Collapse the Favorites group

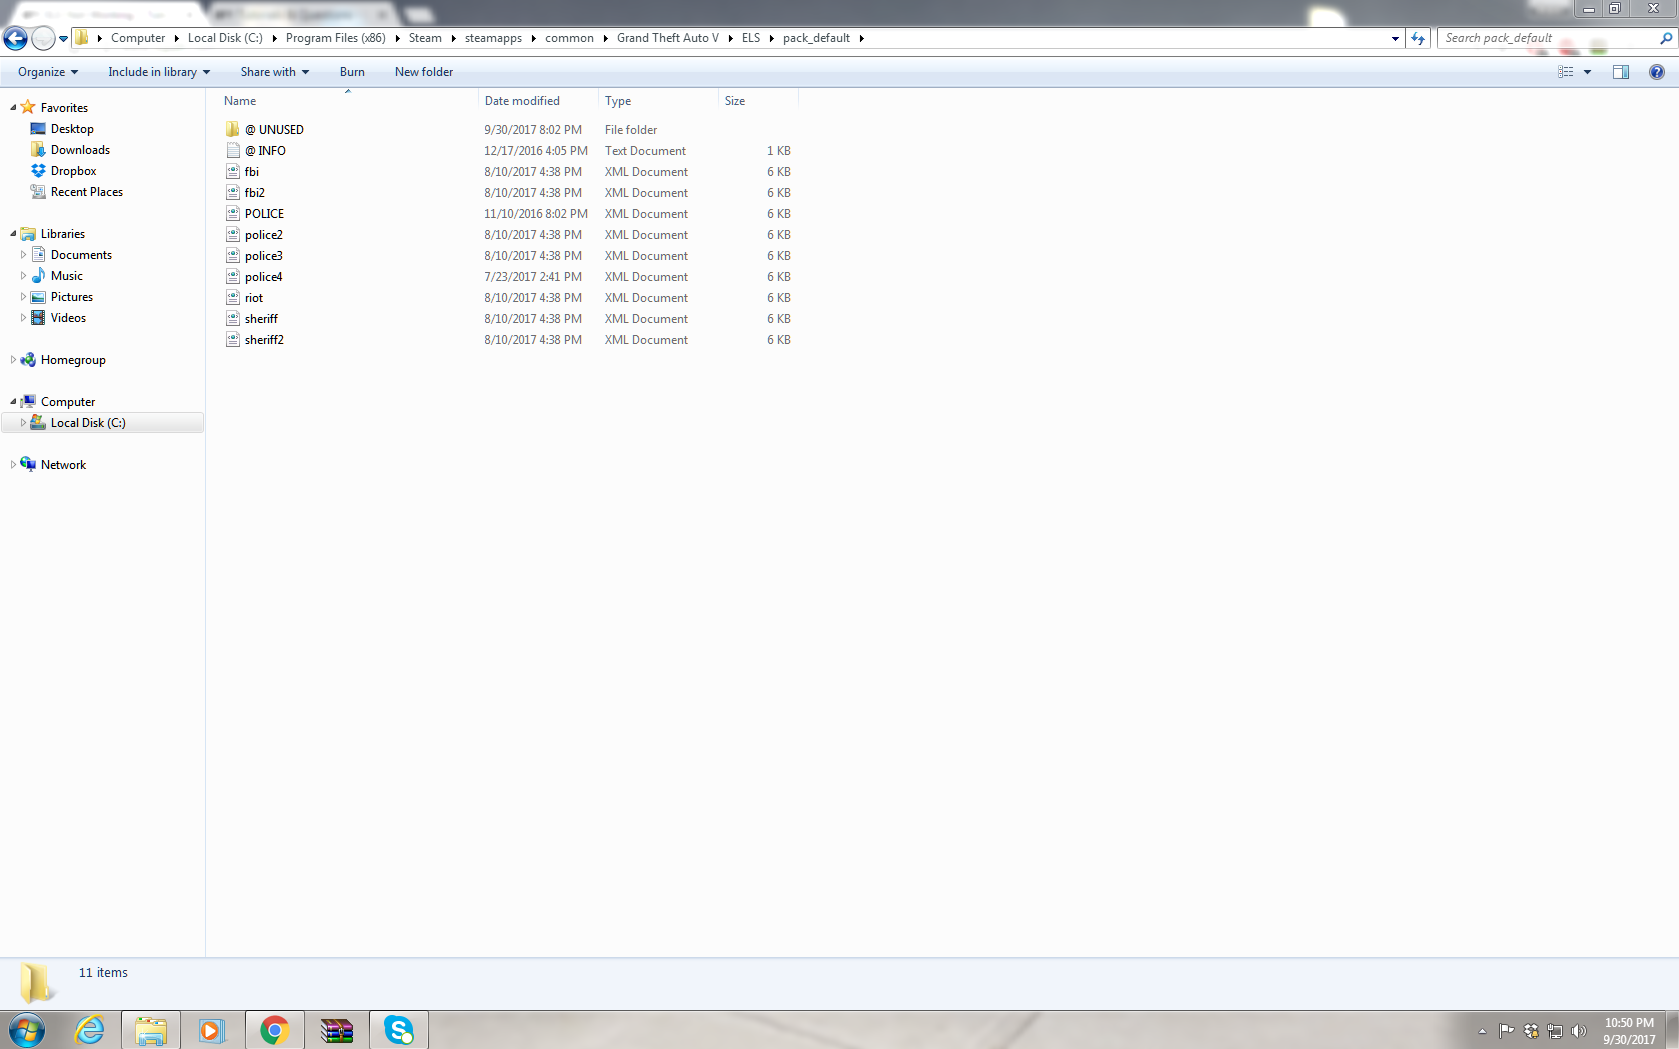(13, 108)
